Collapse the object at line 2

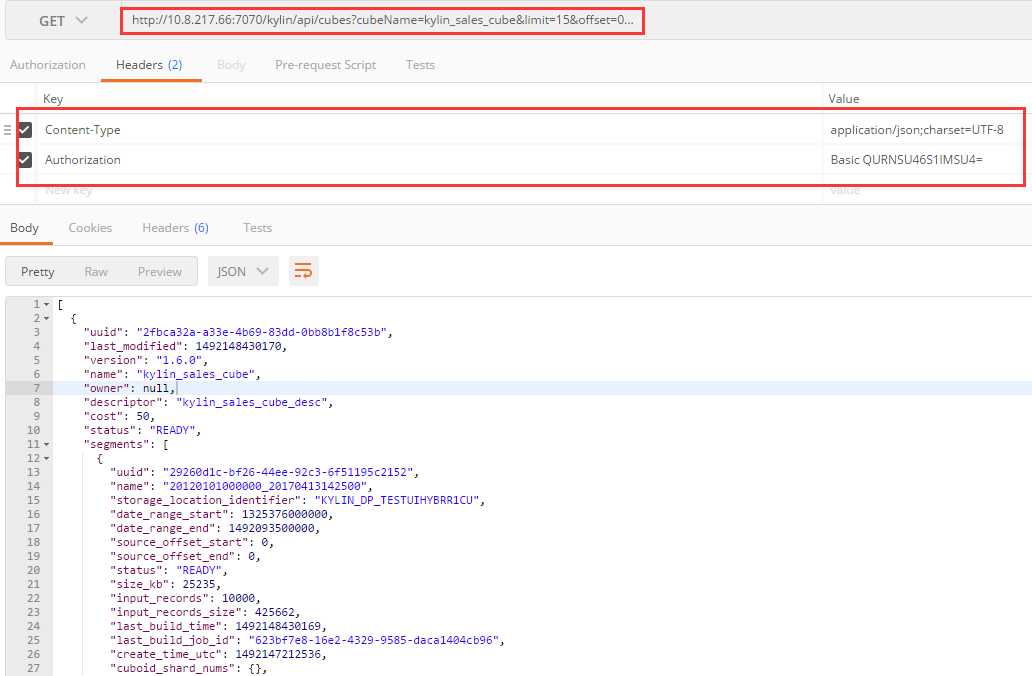(x=46, y=318)
